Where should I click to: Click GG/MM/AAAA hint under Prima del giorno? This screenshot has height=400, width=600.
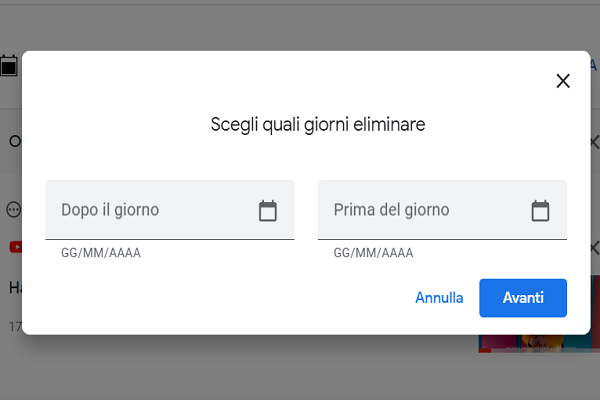[x=373, y=253]
